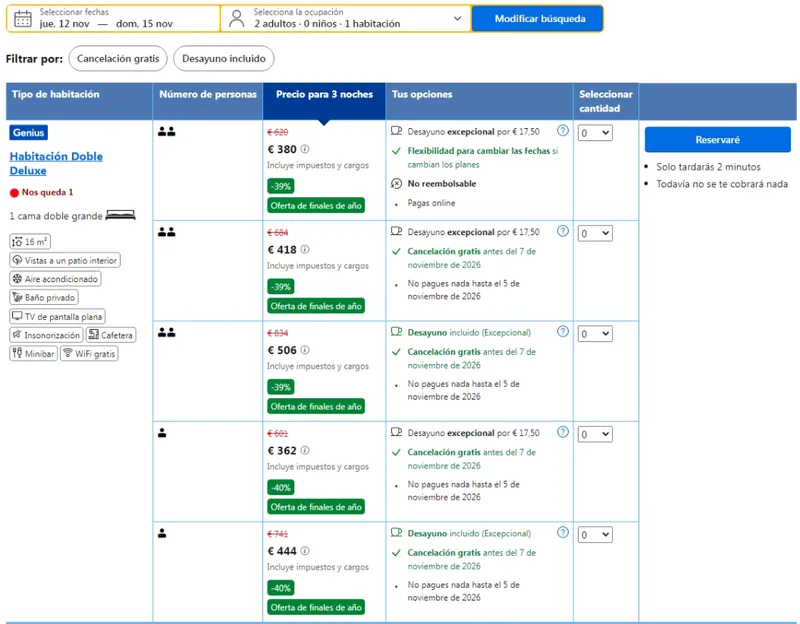Click the 16 m² room size tag
The height and width of the screenshot is (624, 800).
tap(30, 242)
